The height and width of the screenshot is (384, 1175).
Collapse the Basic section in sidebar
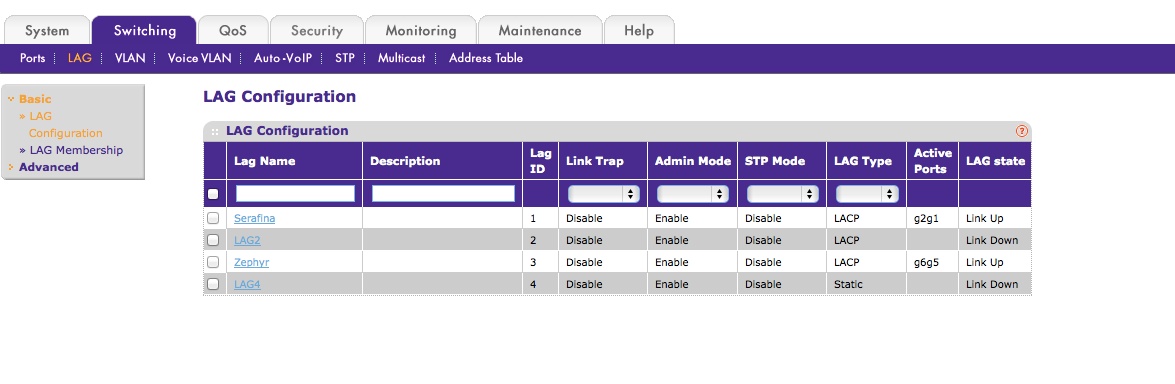tap(10, 99)
